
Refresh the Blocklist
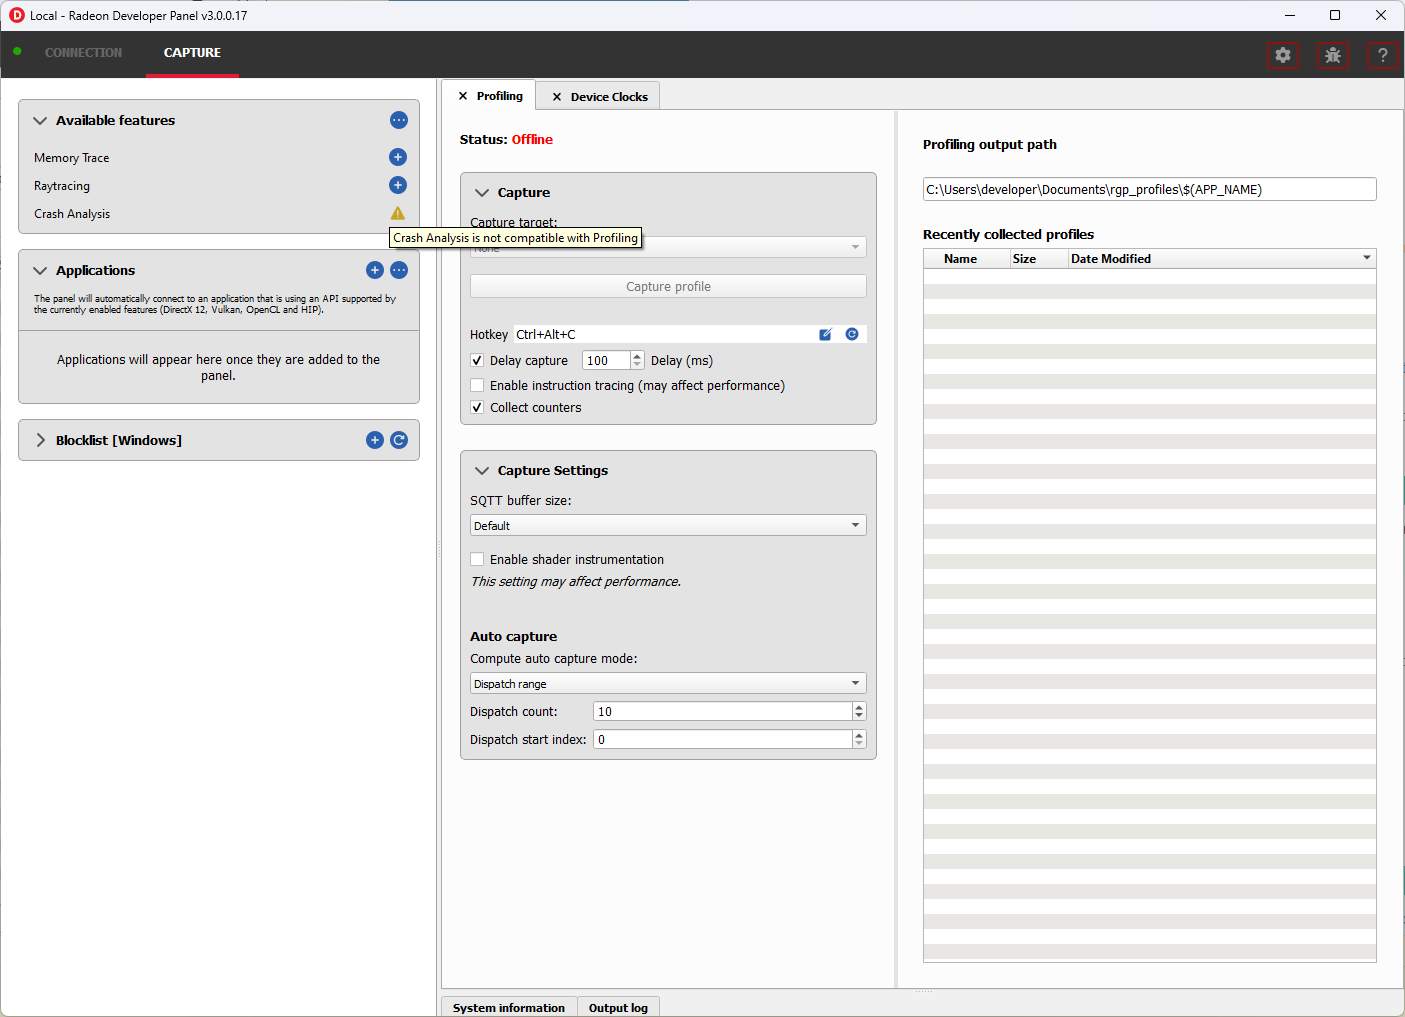(x=399, y=440)
